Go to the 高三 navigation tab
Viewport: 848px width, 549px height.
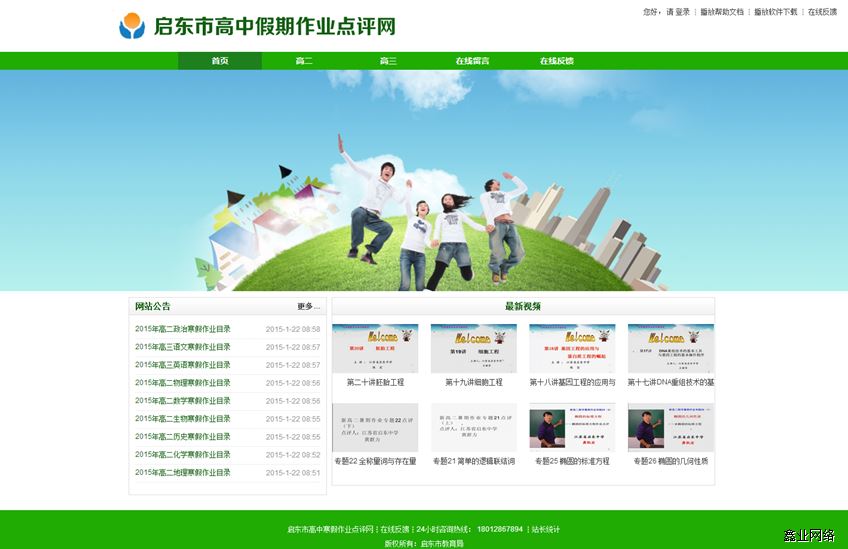click(x=388, y=61)
